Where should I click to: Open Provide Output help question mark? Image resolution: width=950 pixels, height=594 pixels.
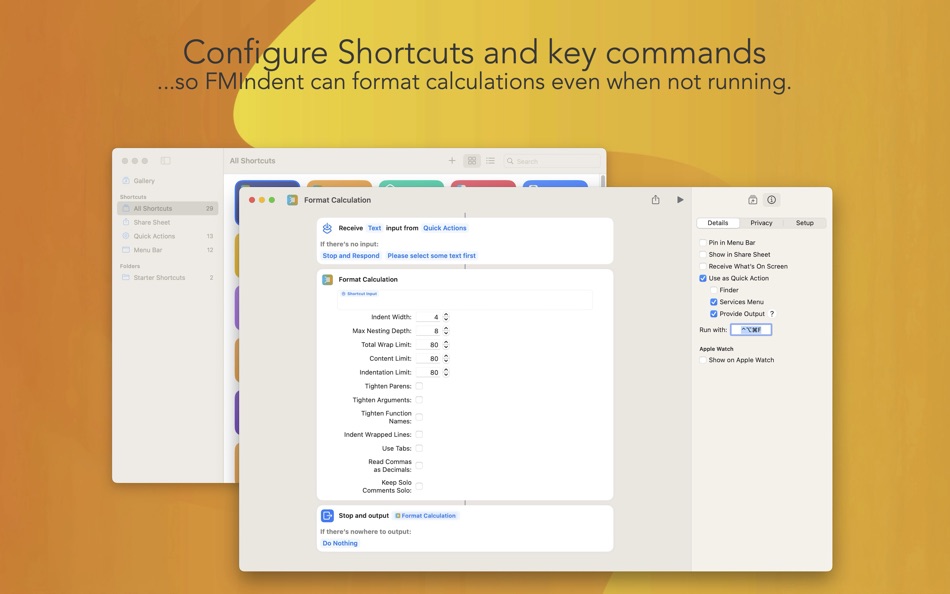click(x=772, y=314)
